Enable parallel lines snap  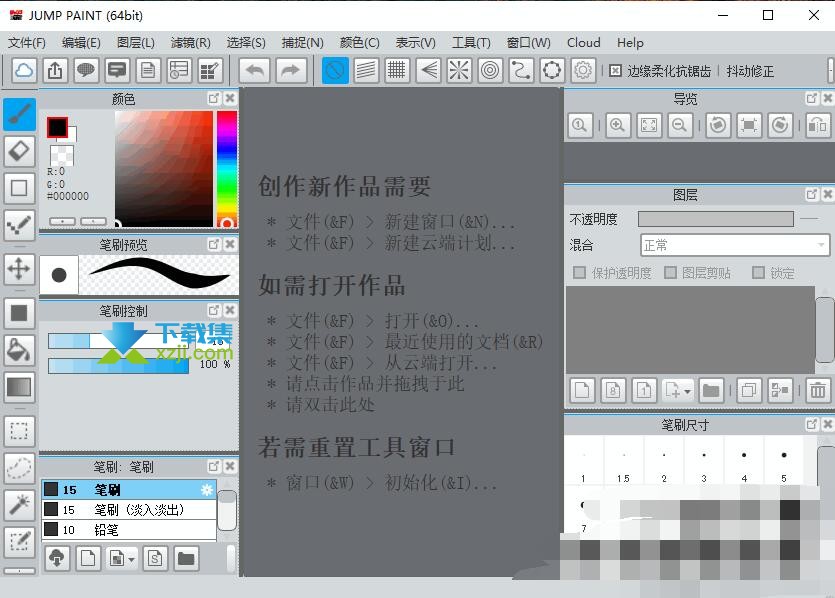[366, 70]
